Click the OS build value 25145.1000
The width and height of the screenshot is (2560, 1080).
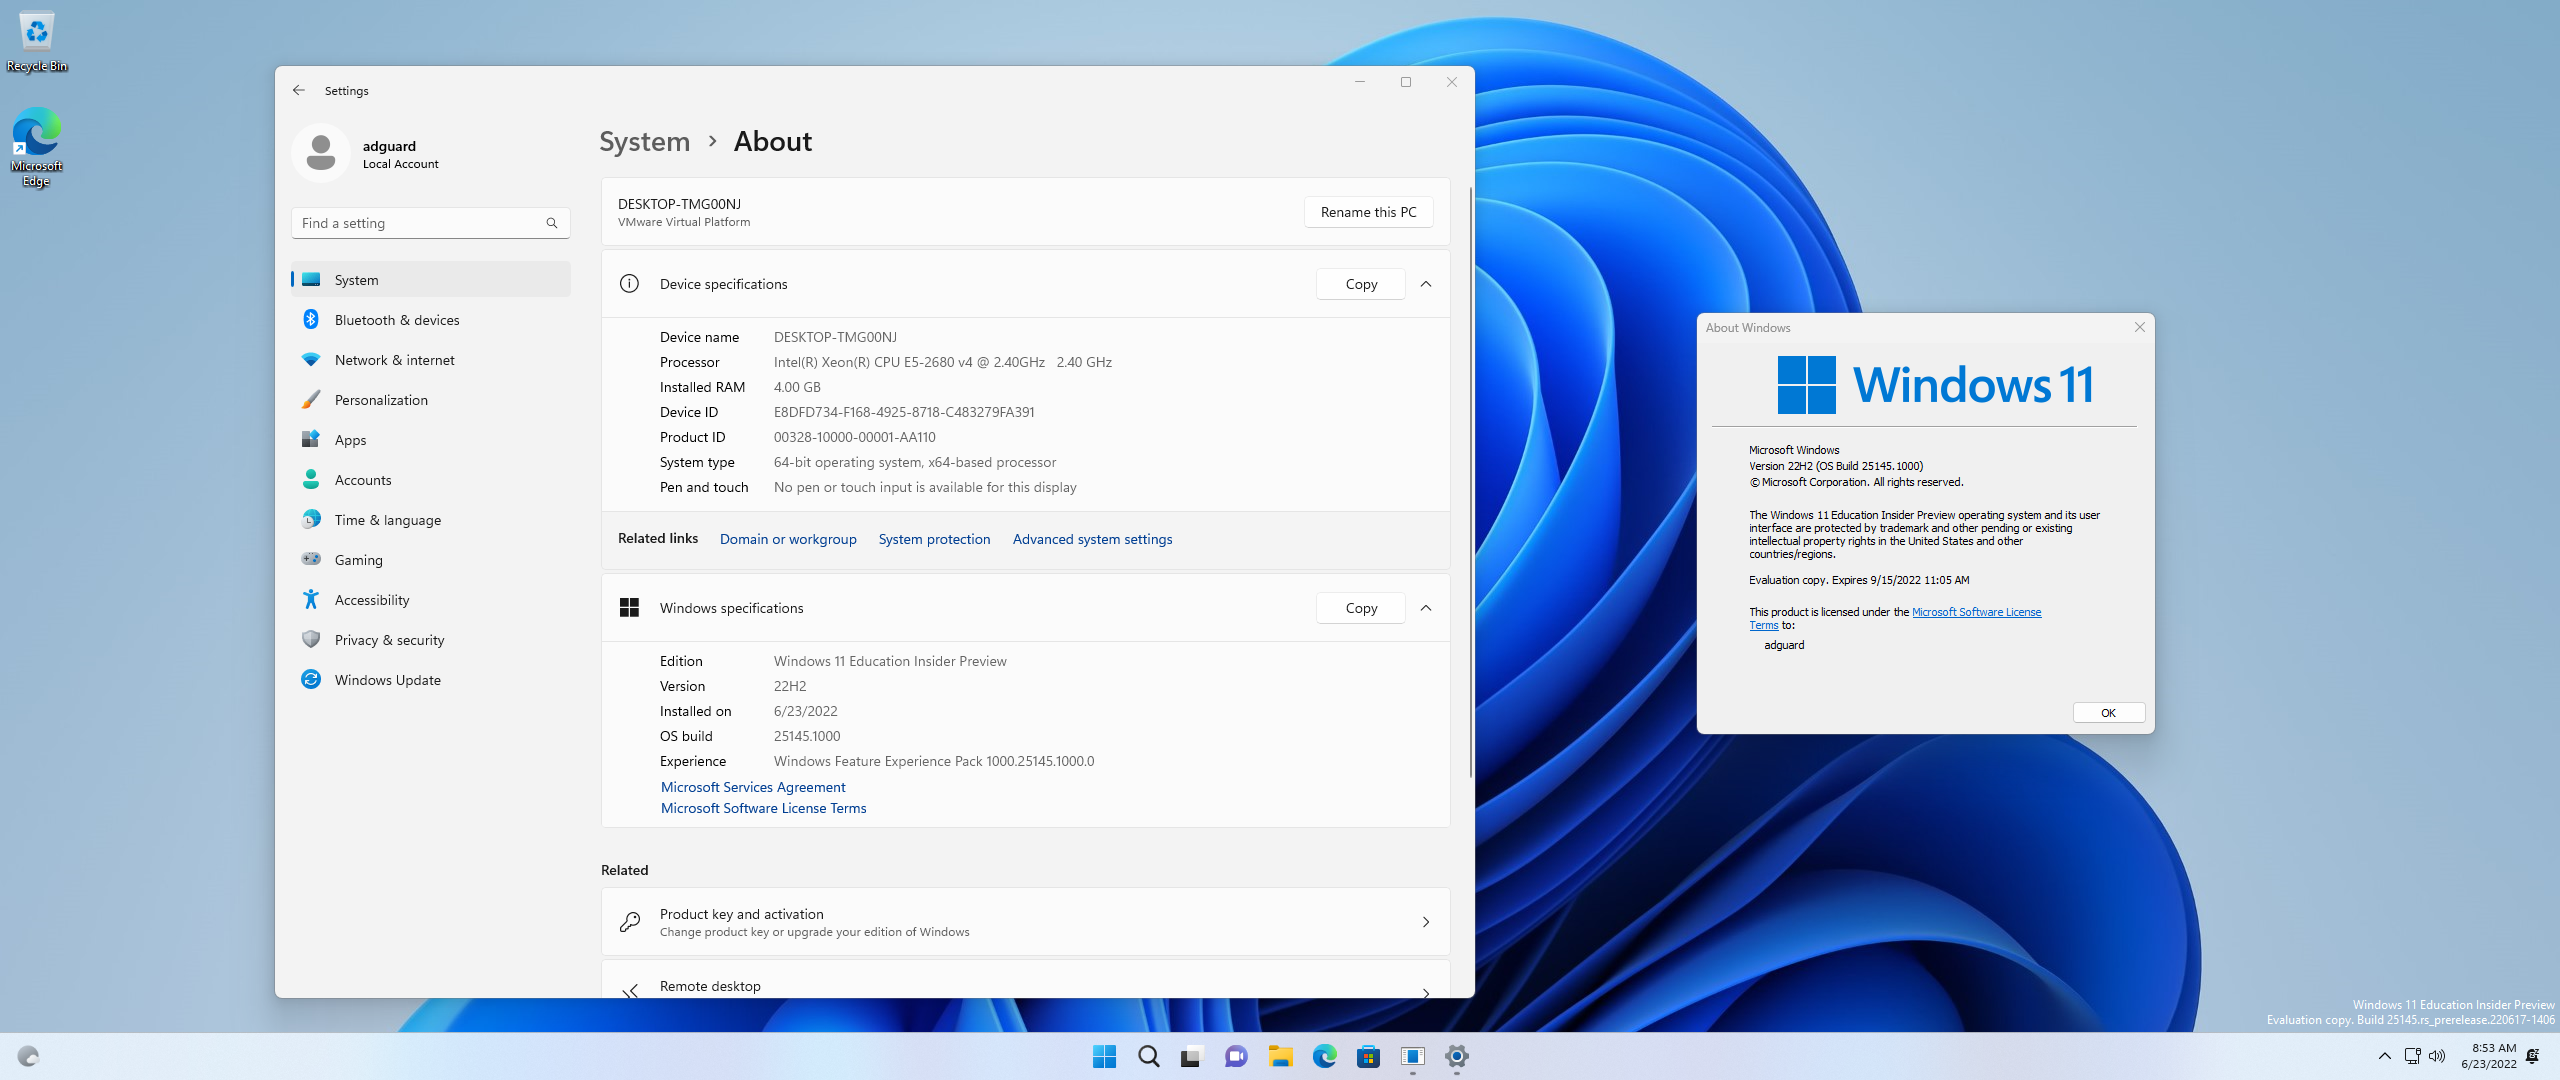[x=807, y=736]
